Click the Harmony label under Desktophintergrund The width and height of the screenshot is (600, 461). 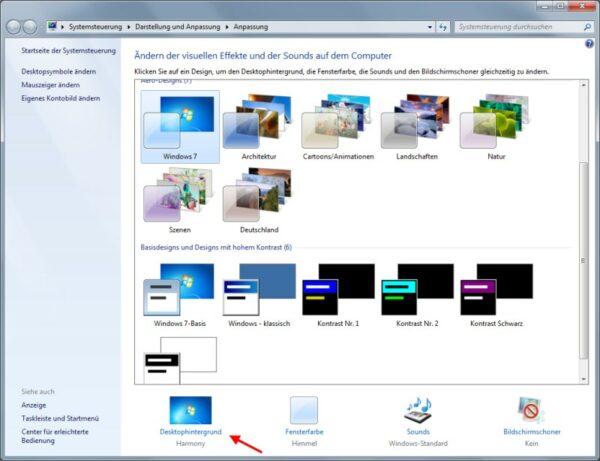click(x=191, y=443)
